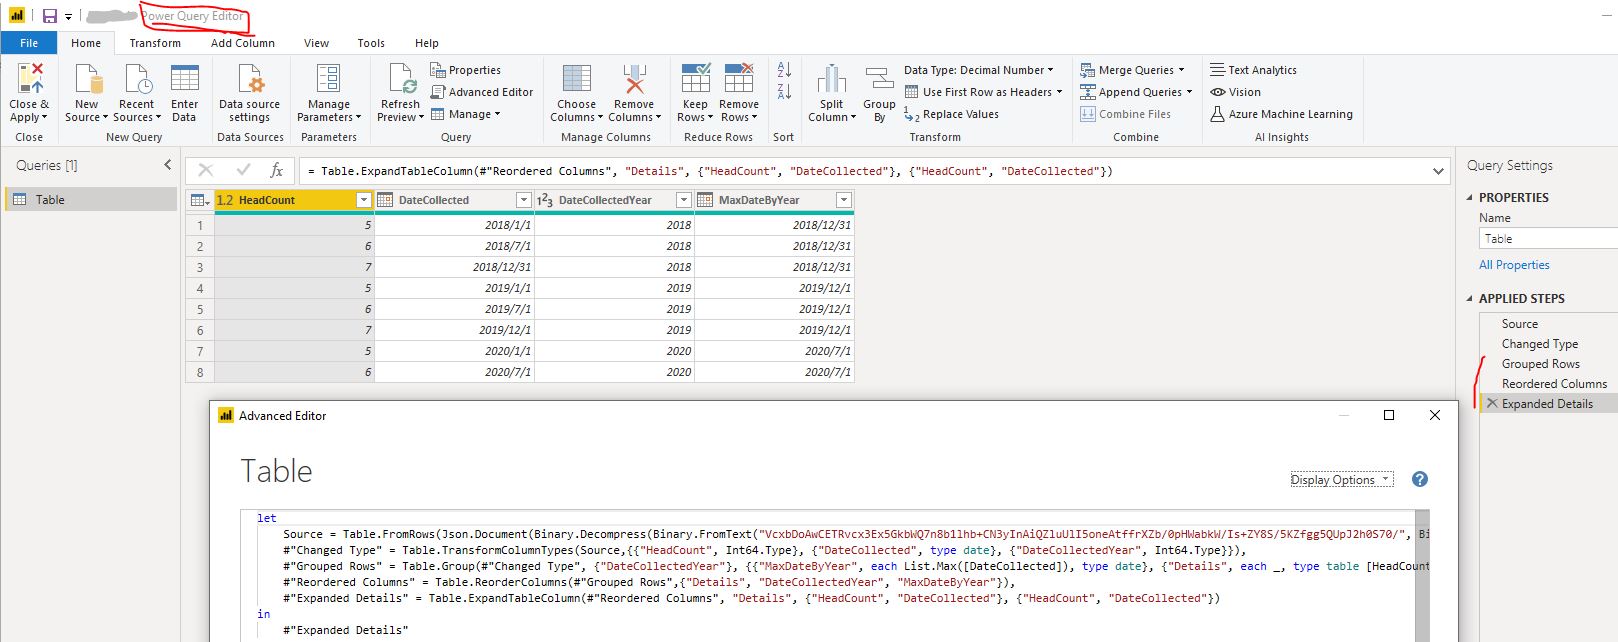Open DateCollectedYear column filter dropdown
1618x642 pixels.
(x=684, y=200)
